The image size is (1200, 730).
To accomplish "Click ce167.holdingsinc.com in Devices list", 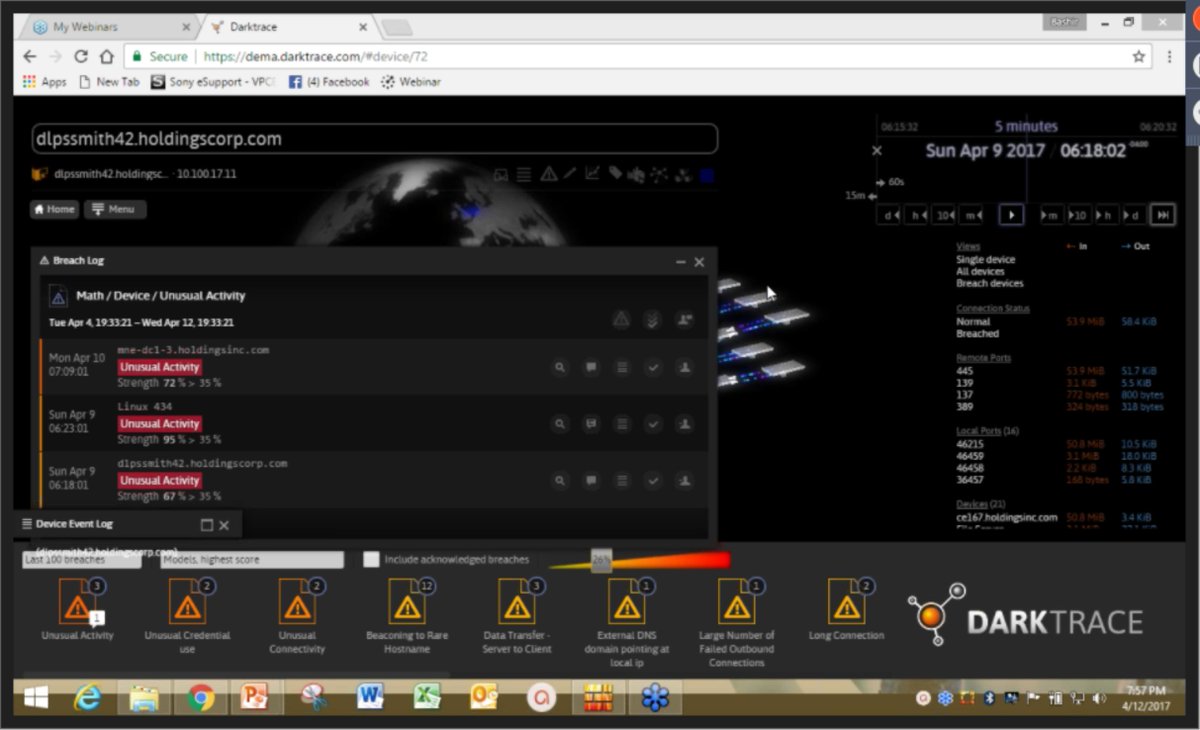I will [x=1006, y=517].
